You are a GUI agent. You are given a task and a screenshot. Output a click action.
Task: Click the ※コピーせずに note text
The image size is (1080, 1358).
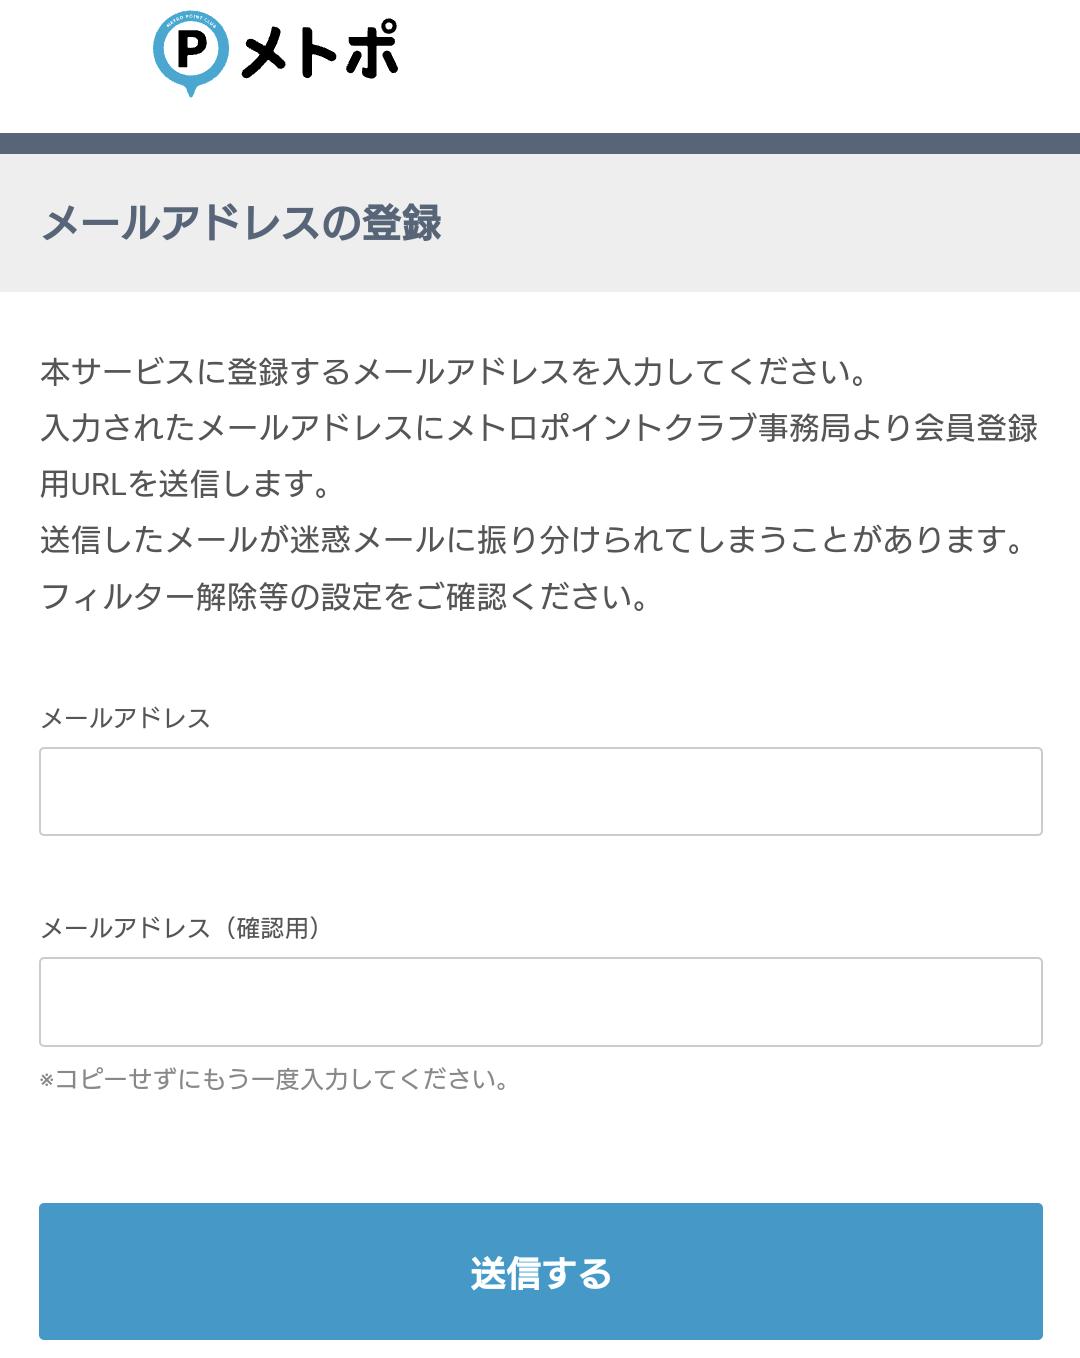click(x=275, y=1080)
